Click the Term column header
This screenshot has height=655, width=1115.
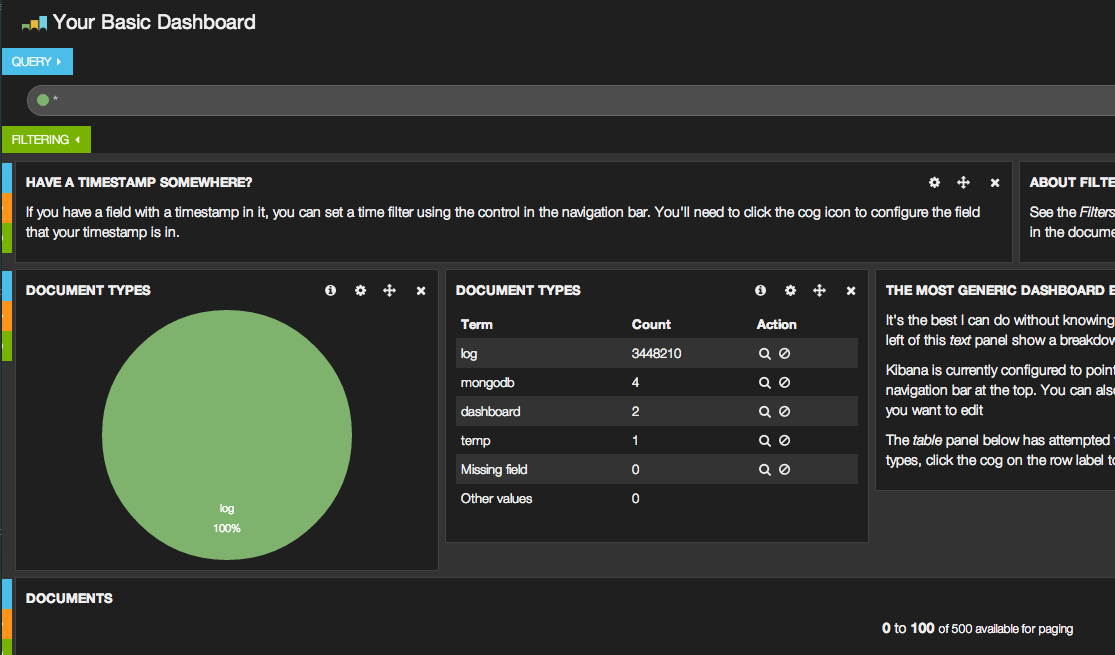pos(476,324)
